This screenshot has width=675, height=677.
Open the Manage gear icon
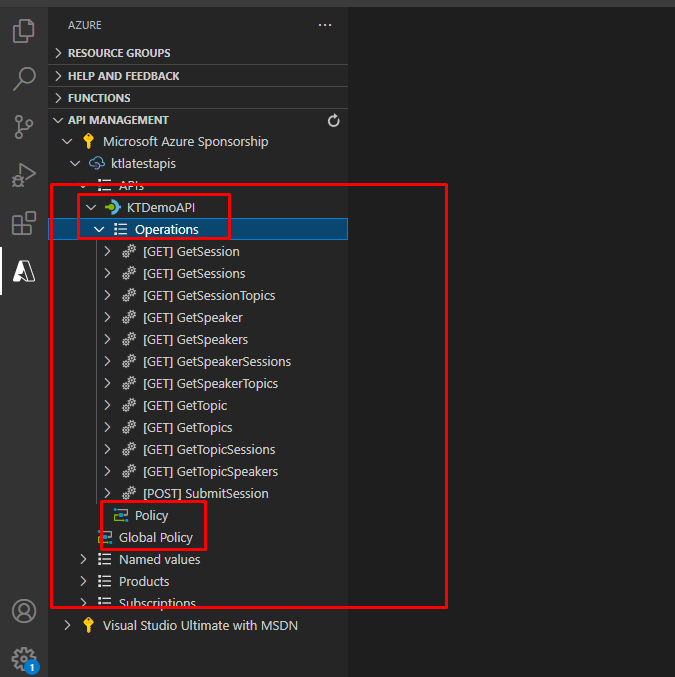coord(24,658)
